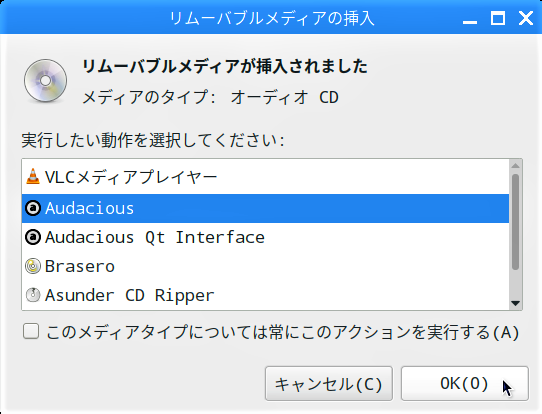Click the scrollbar down arrow
542x414 pixels.
pos(515,303)
